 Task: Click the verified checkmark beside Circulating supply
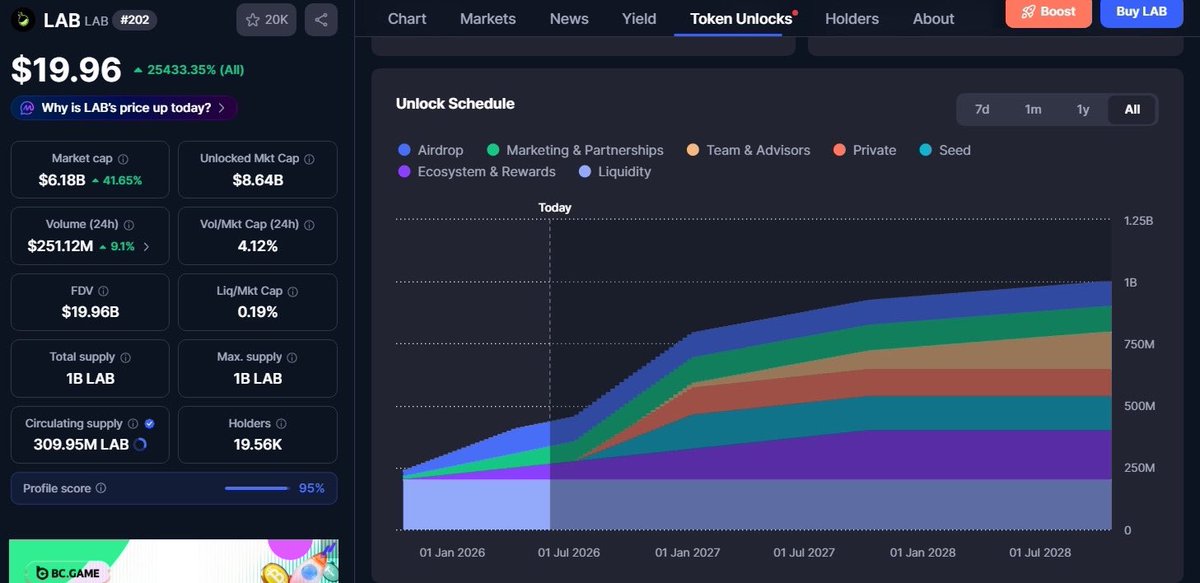click(x=149, y=423)
